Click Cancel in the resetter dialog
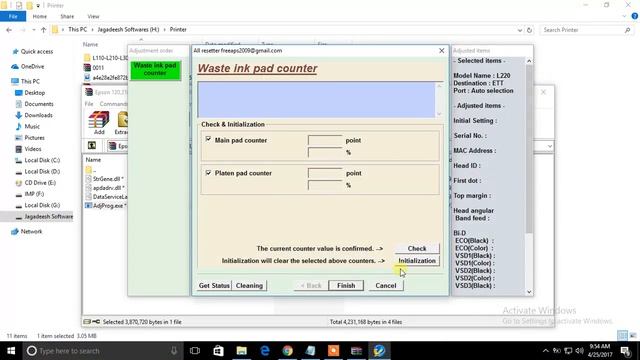Viewport: 640px width, 360px height. point(385,285)
